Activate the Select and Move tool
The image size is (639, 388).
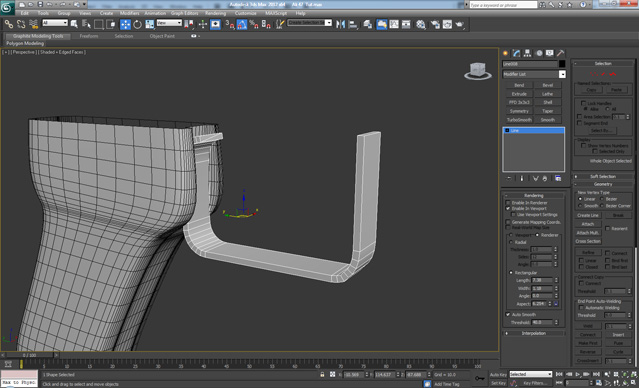(125, 24)
